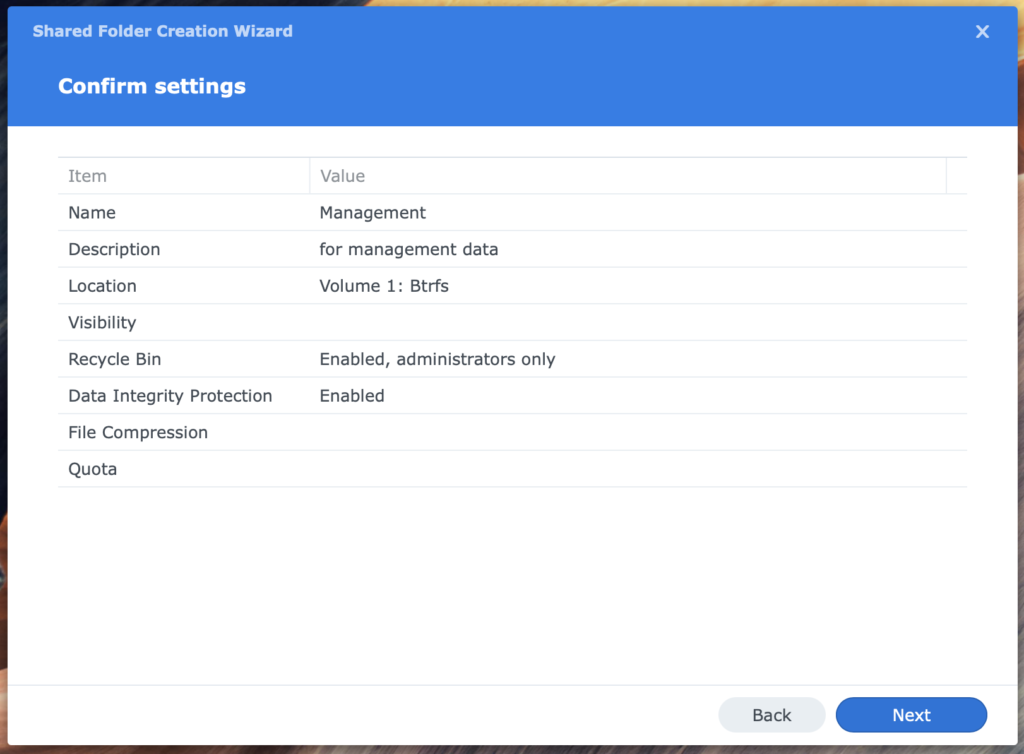This screenshot has height=754, width=1024.
Task: Close the Shared Folder Creation Wizard
Action: click(x=982, y=31)
